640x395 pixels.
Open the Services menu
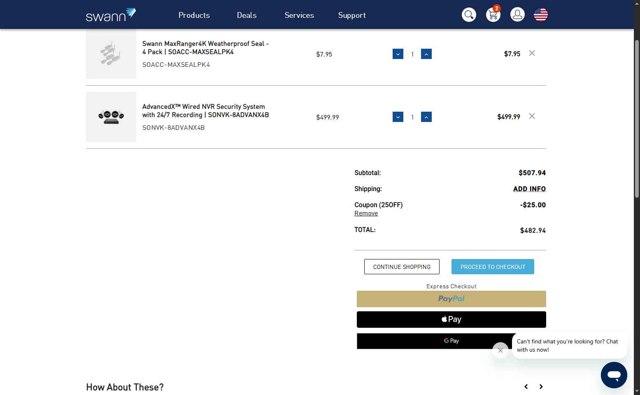(x=299, y=15)
